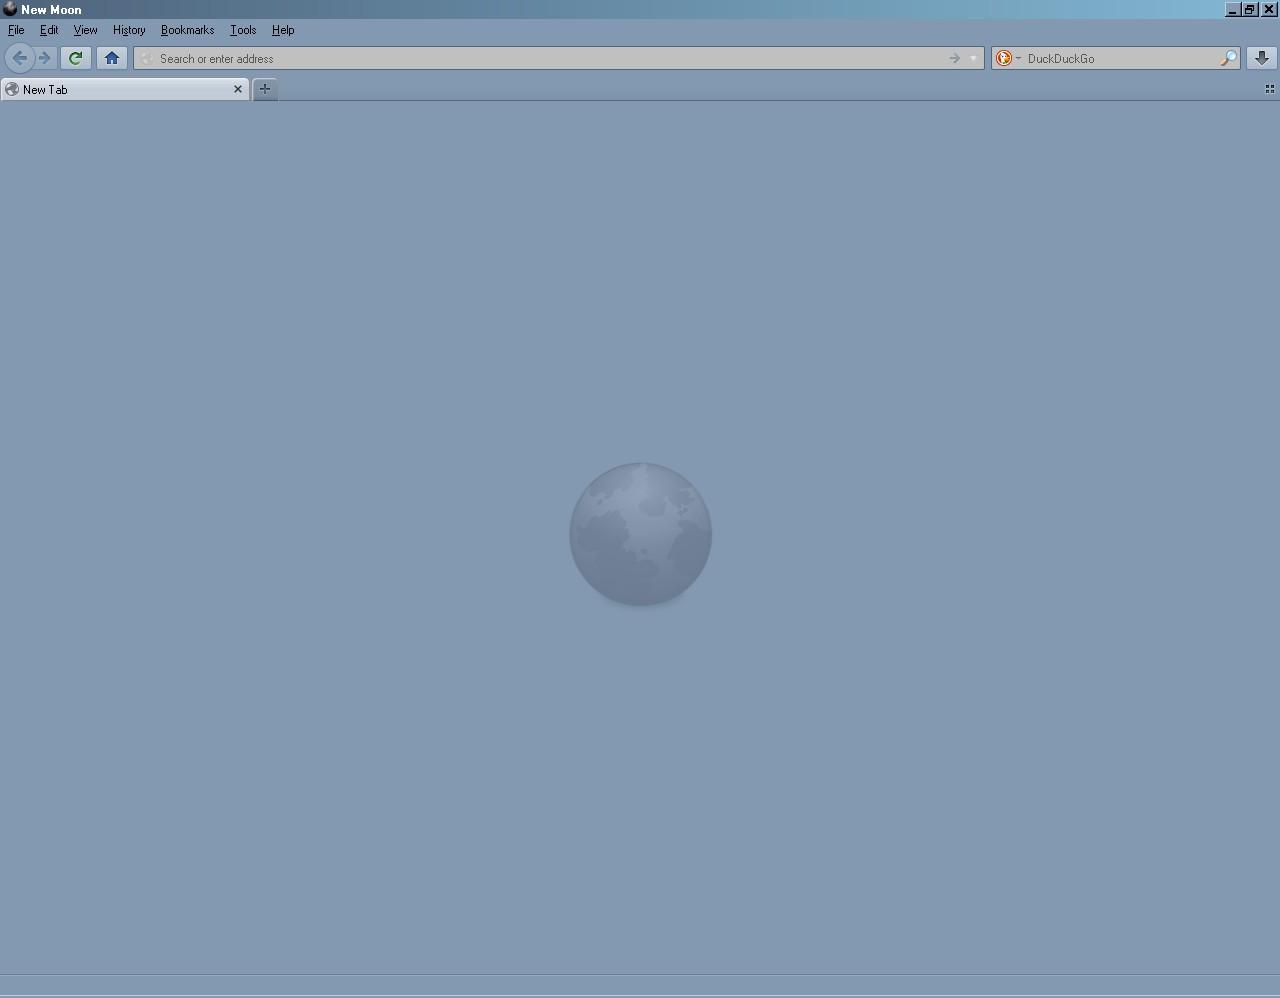Image resolution: width=1280 pixels, height=998 pixels.
Task: Go back with the back arrow button
Action: pyautogui.click(x=19, y=58)
